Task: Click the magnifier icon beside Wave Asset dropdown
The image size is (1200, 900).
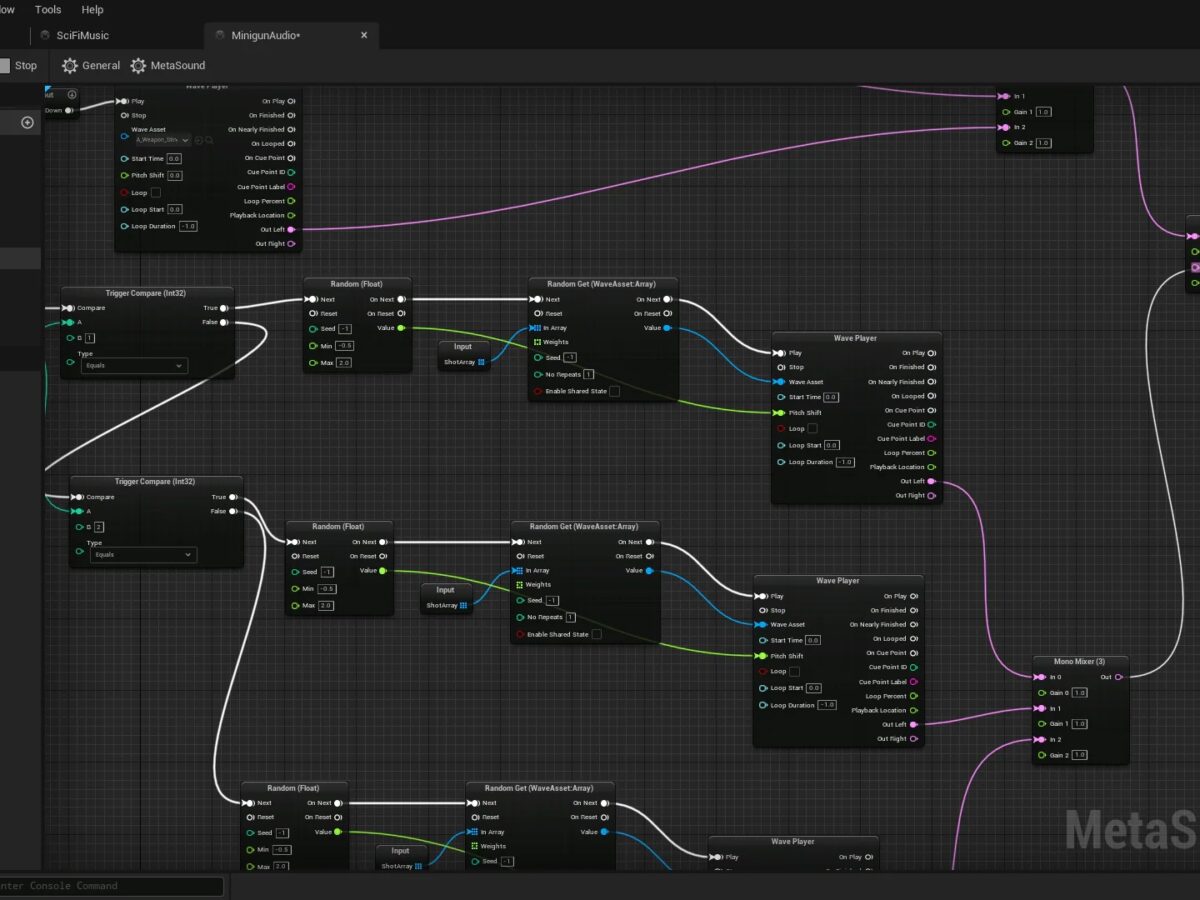Action: point(209,141)
